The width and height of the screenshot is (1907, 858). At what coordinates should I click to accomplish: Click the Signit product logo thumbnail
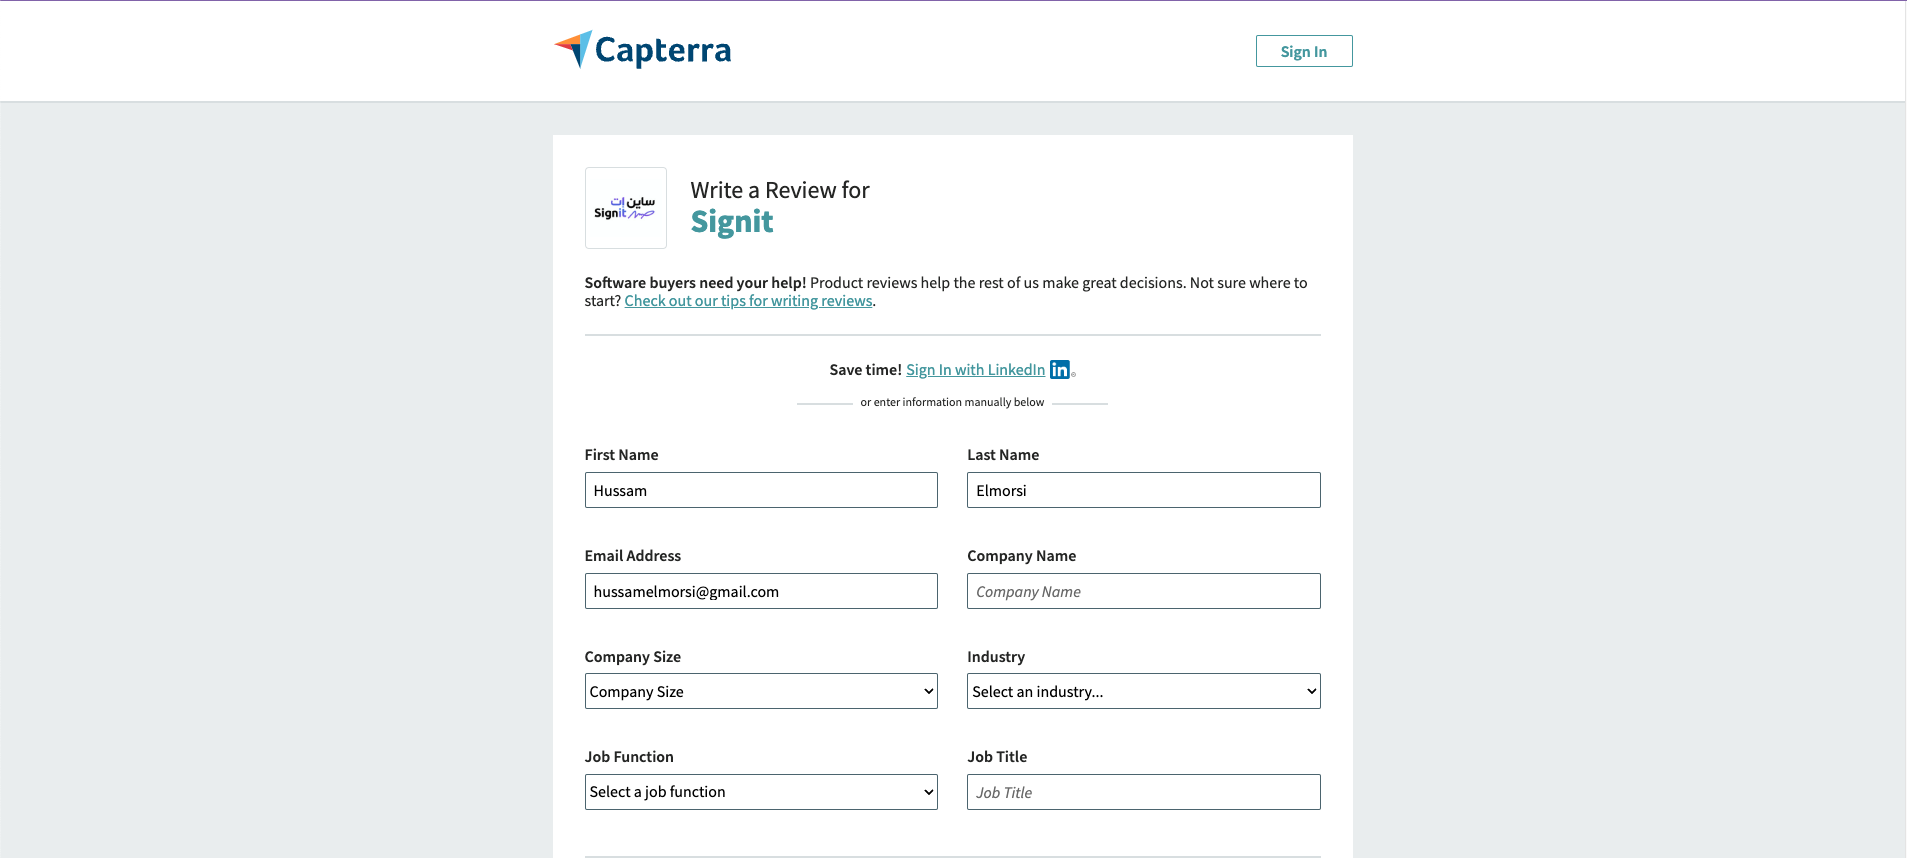625,207
